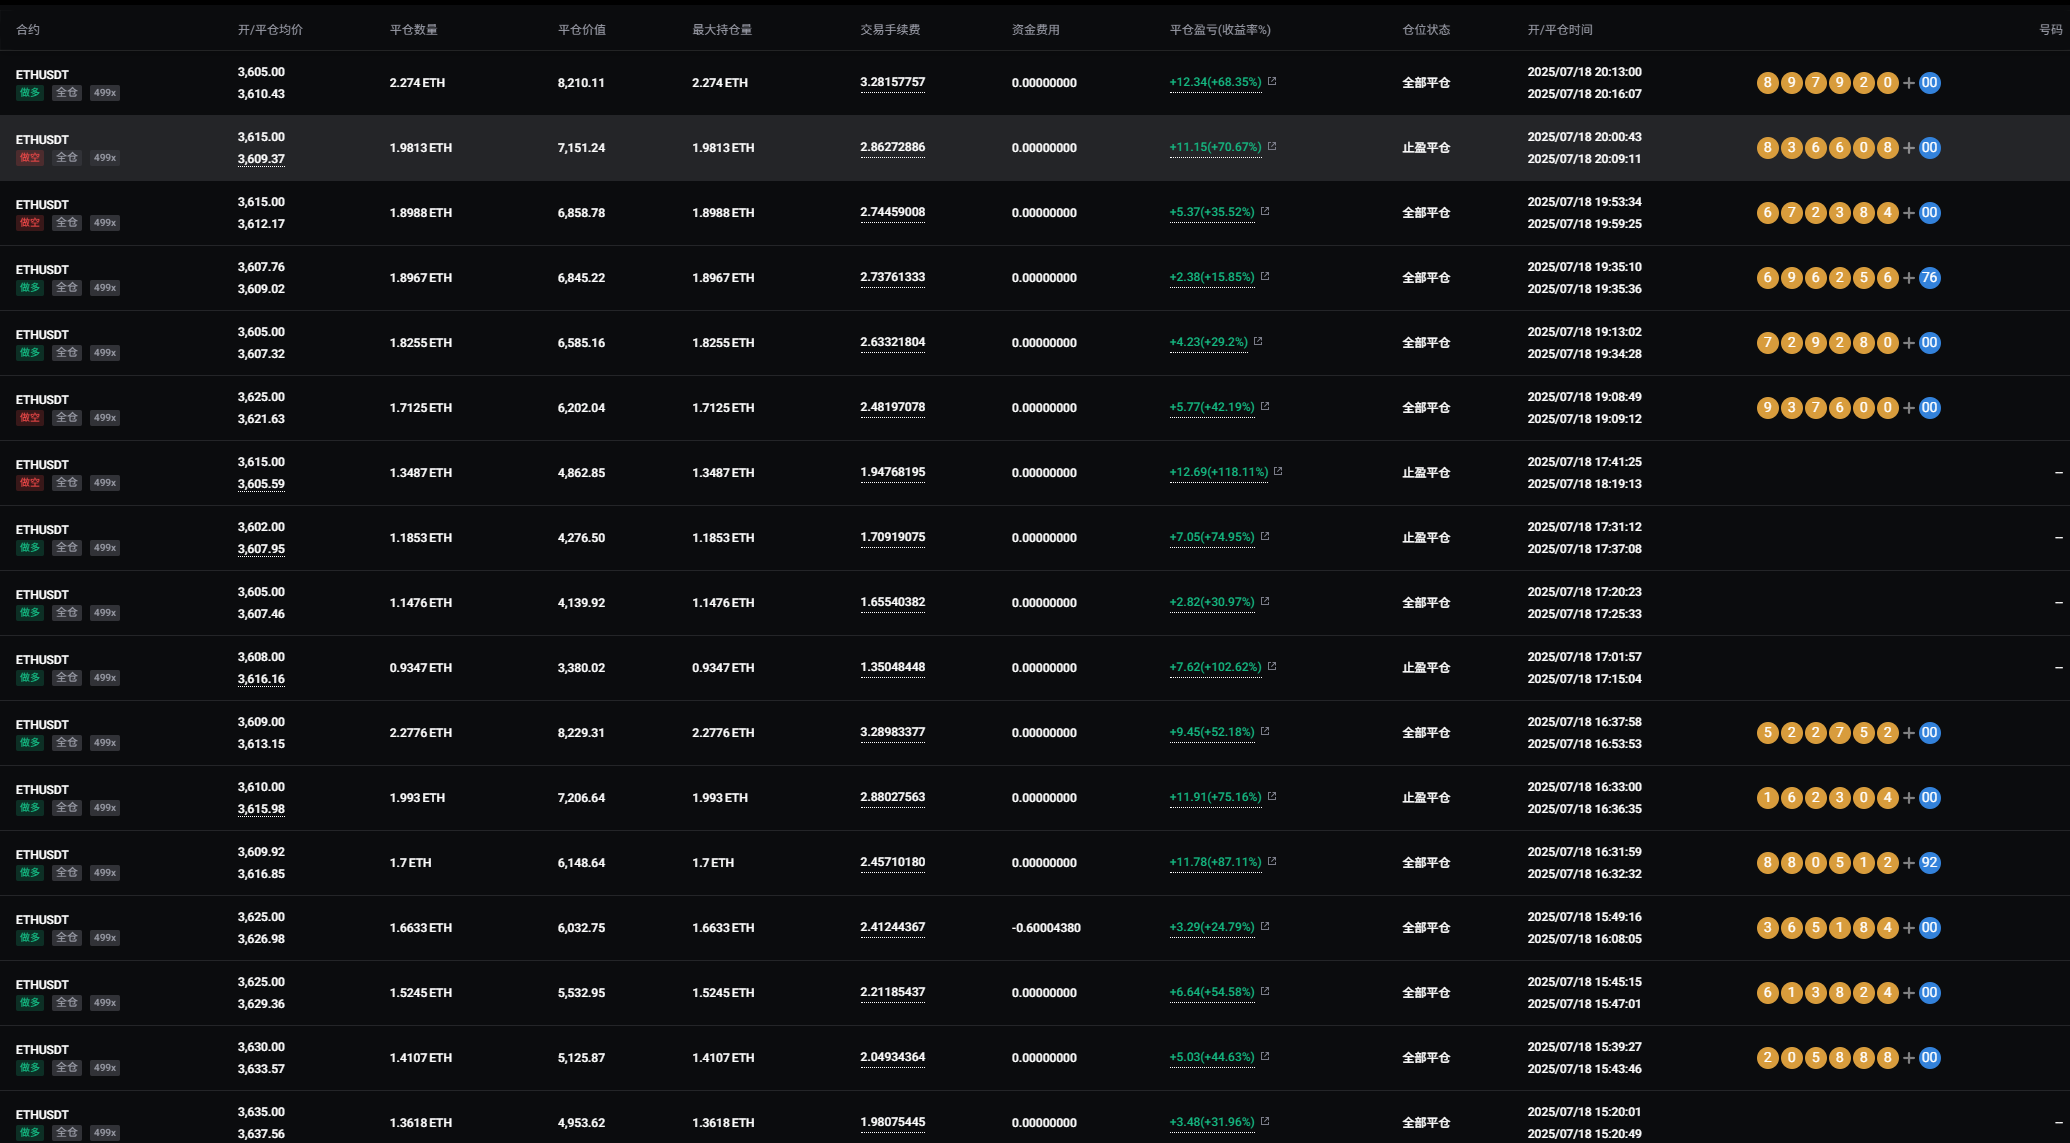Open share icon beside +11.15(+70.67%)
Viewport: 2070px width, 1143px height.
[x=1272, y=147]
